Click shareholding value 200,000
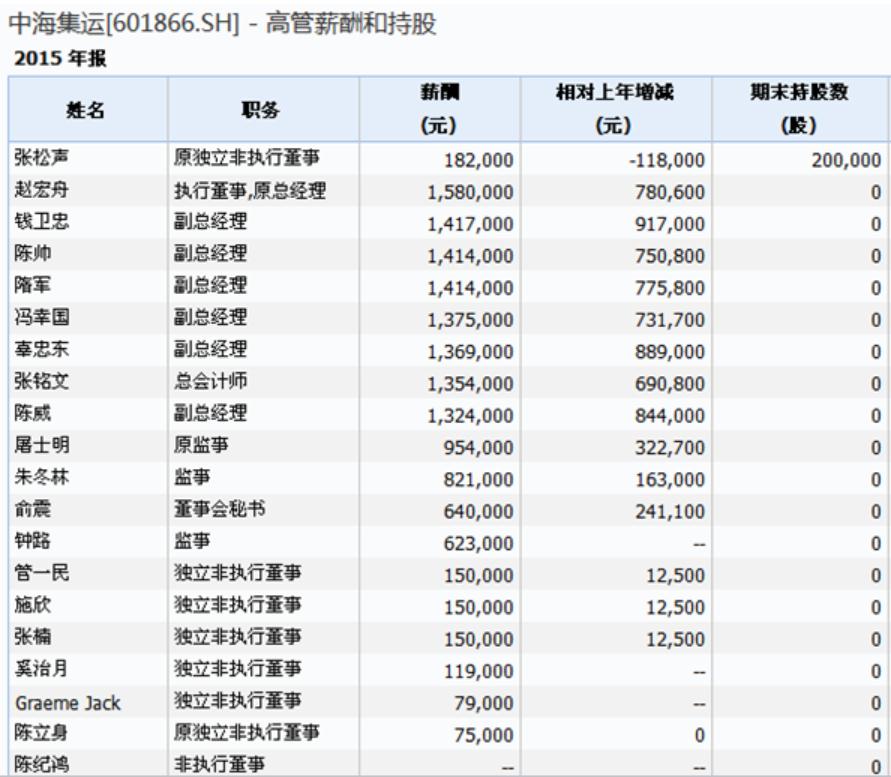891x777 pixels. pyautogui.click(x=846, y=160)
